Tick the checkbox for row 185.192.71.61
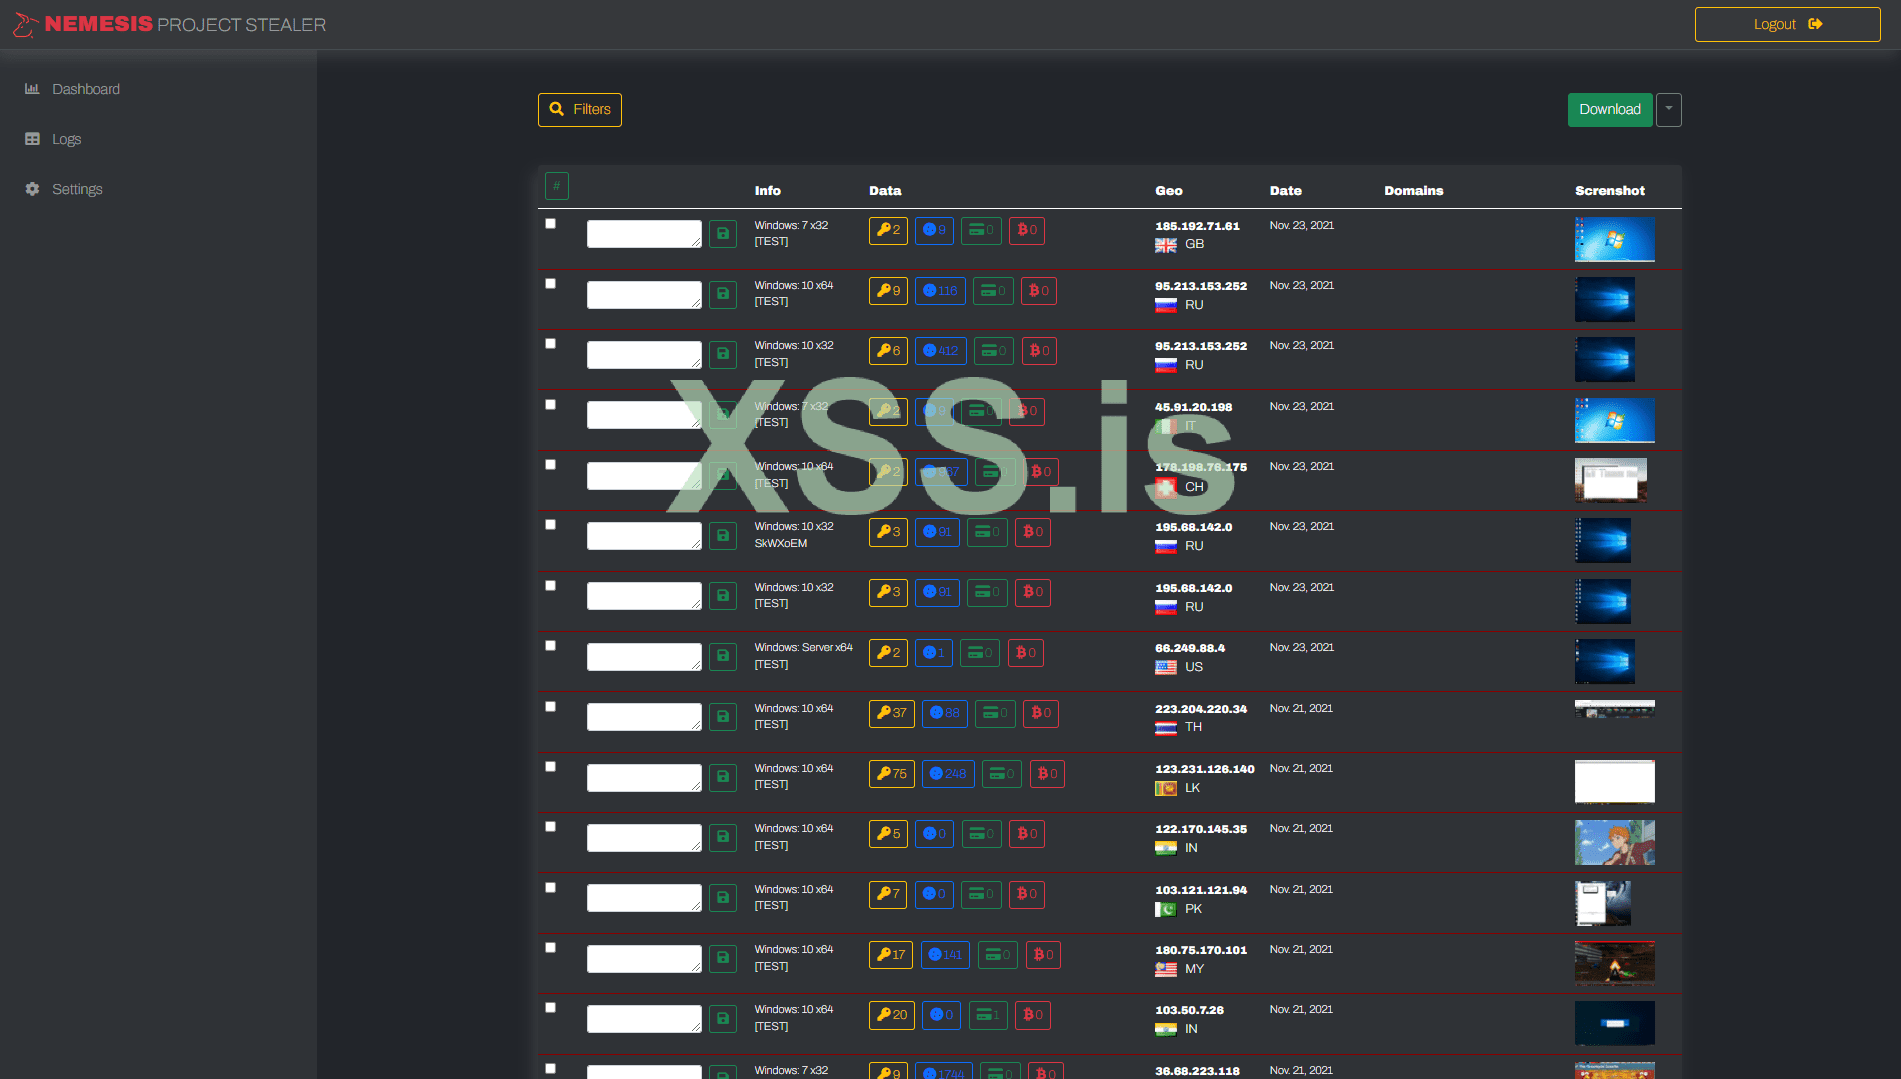Viewport: 1901px width, 1079px height. coord(550,223)
